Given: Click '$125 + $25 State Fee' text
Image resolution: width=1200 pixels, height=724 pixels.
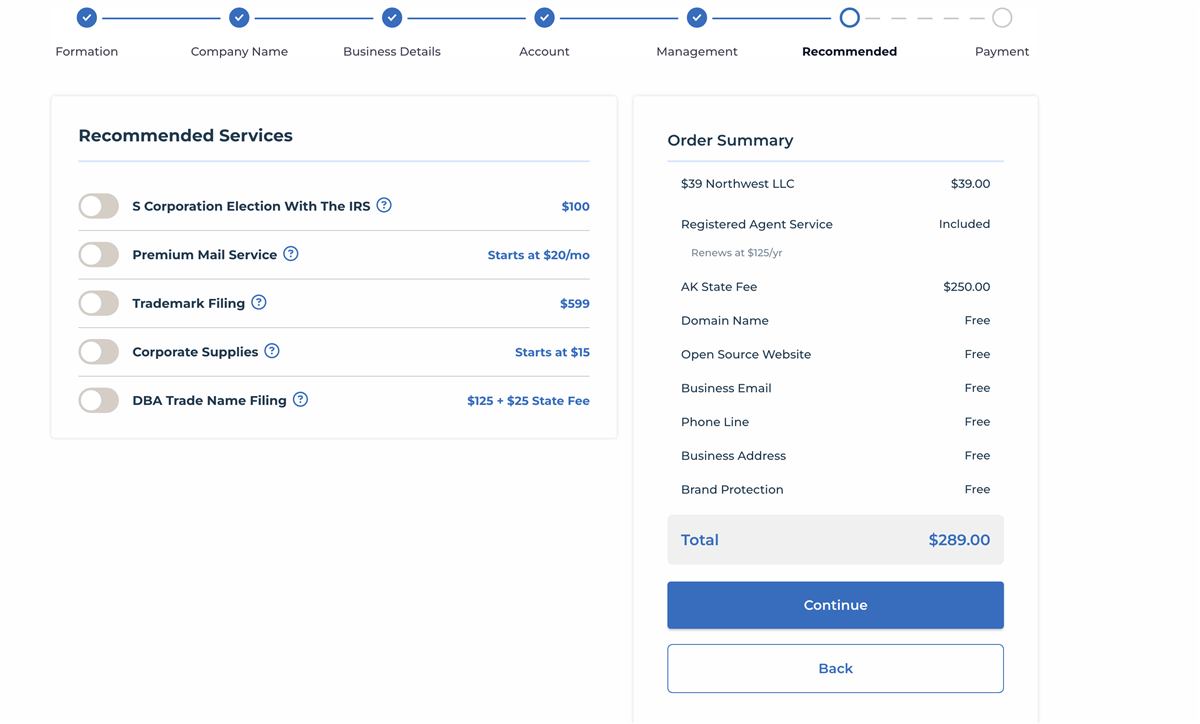Looking at the screenshot, I should (528, 401).
